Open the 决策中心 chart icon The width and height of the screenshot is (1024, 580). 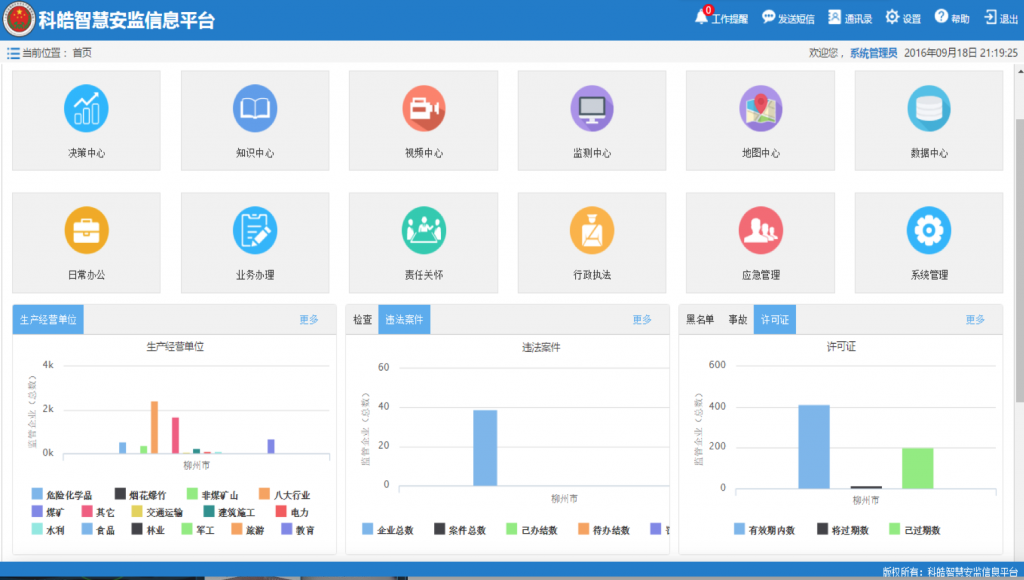86,108
